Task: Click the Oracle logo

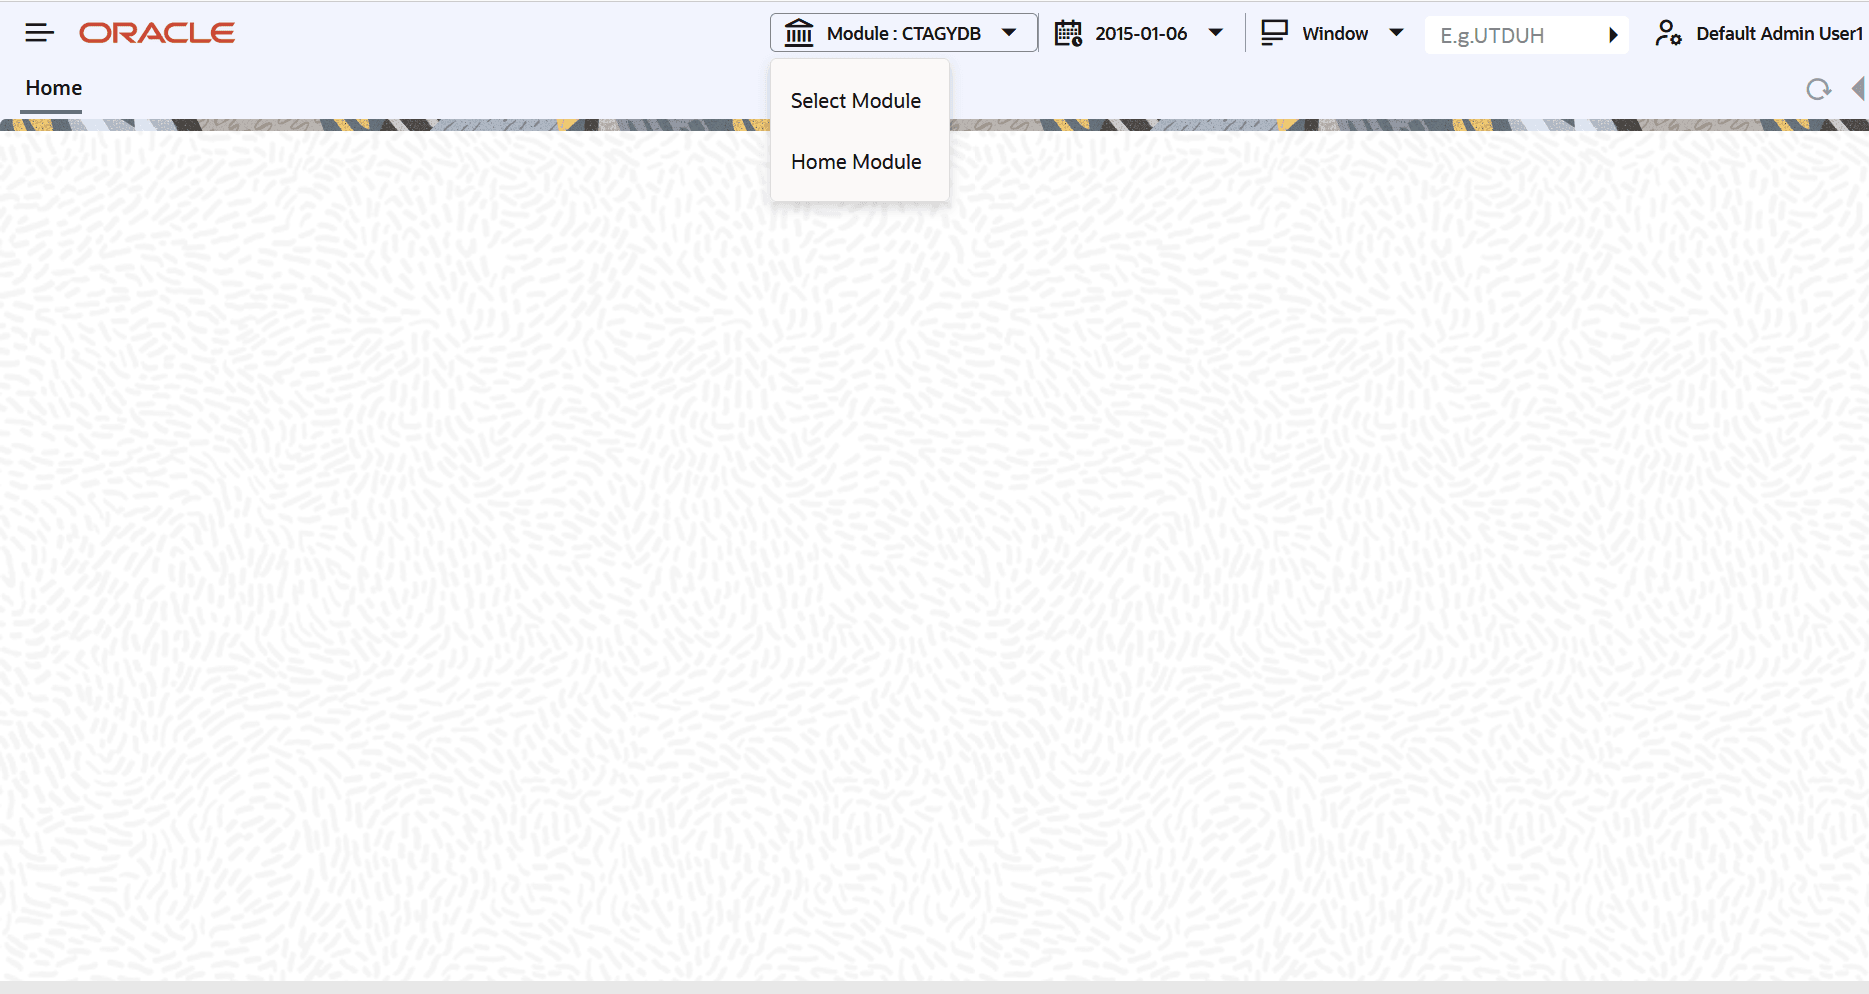Action: 157,33
